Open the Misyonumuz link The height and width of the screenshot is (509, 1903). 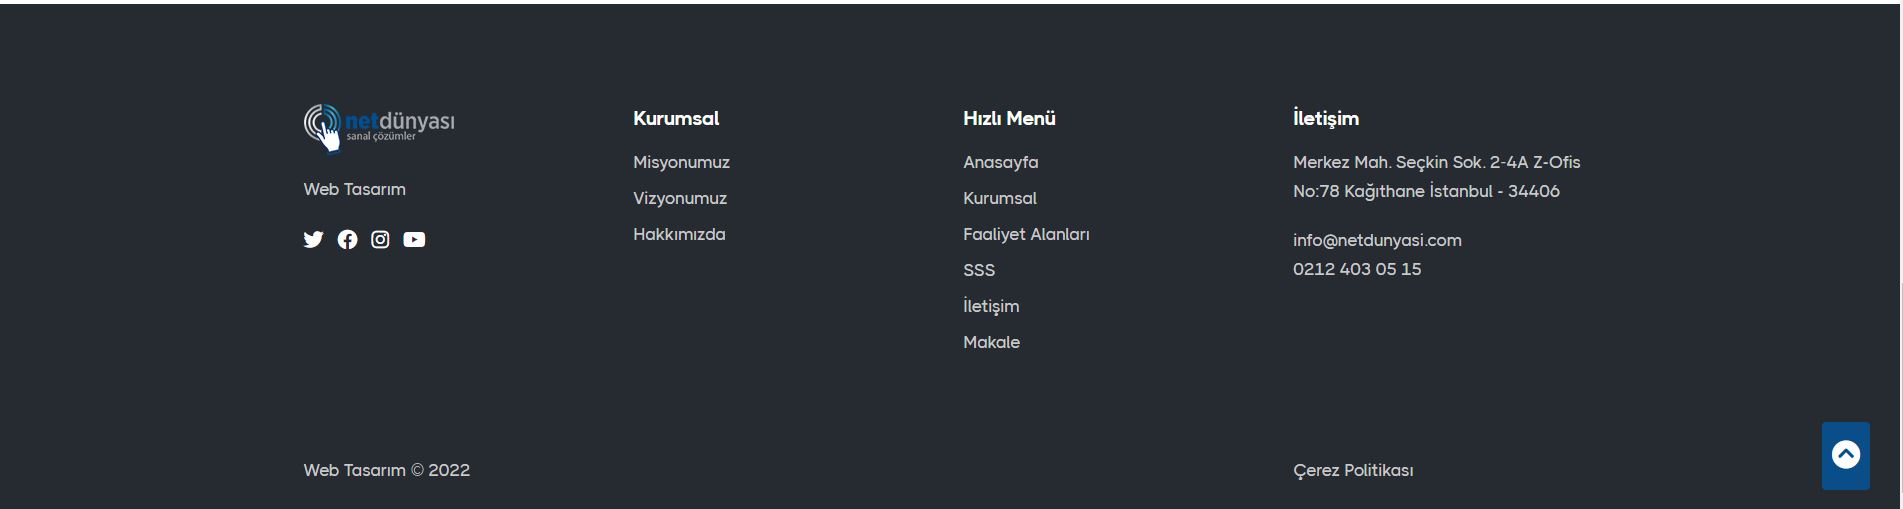(x=681, y=162)
